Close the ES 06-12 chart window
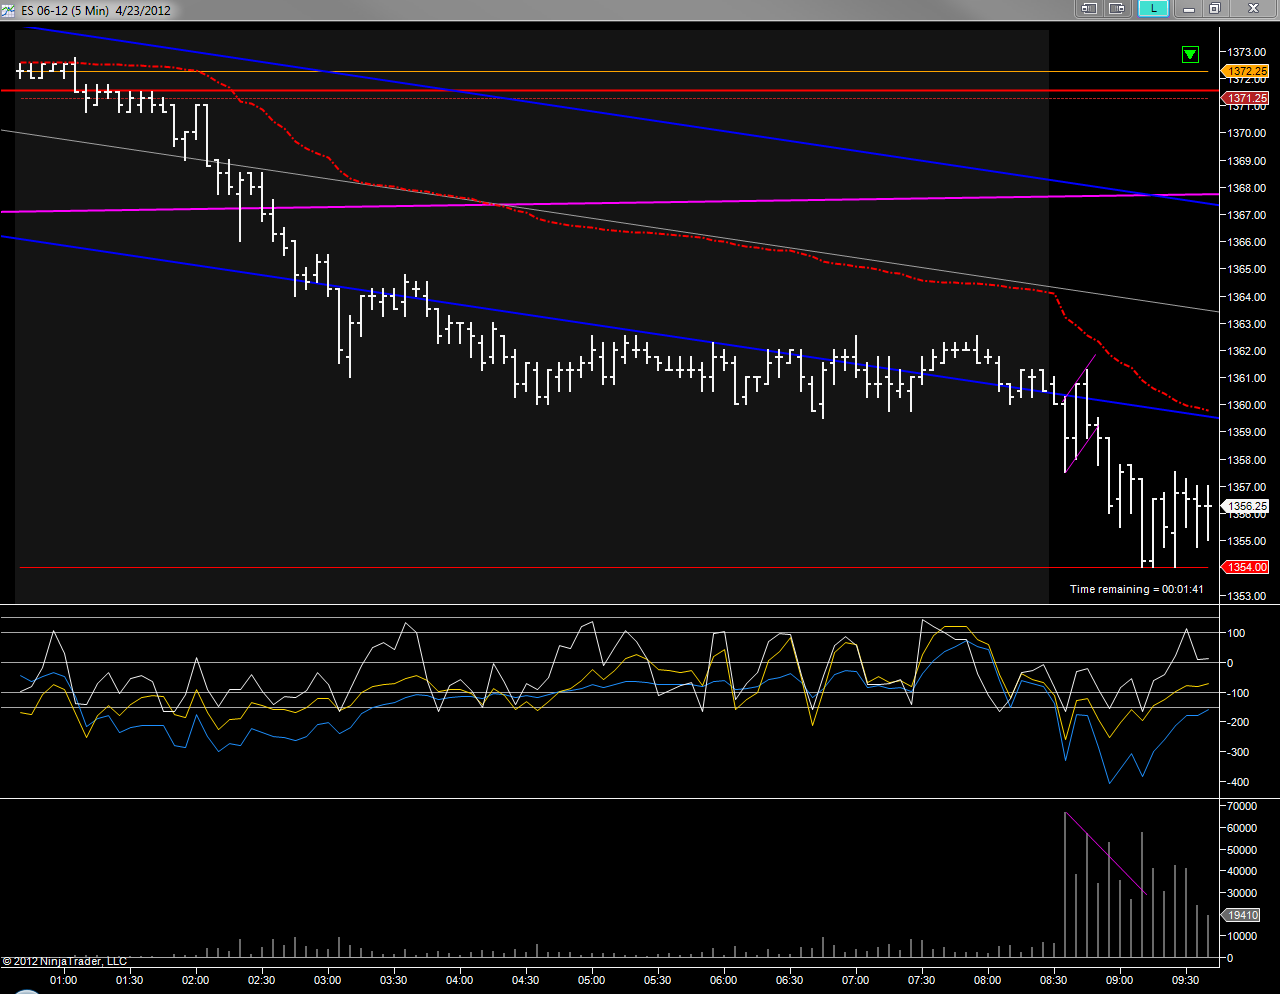 click(x=1253, y=9)
